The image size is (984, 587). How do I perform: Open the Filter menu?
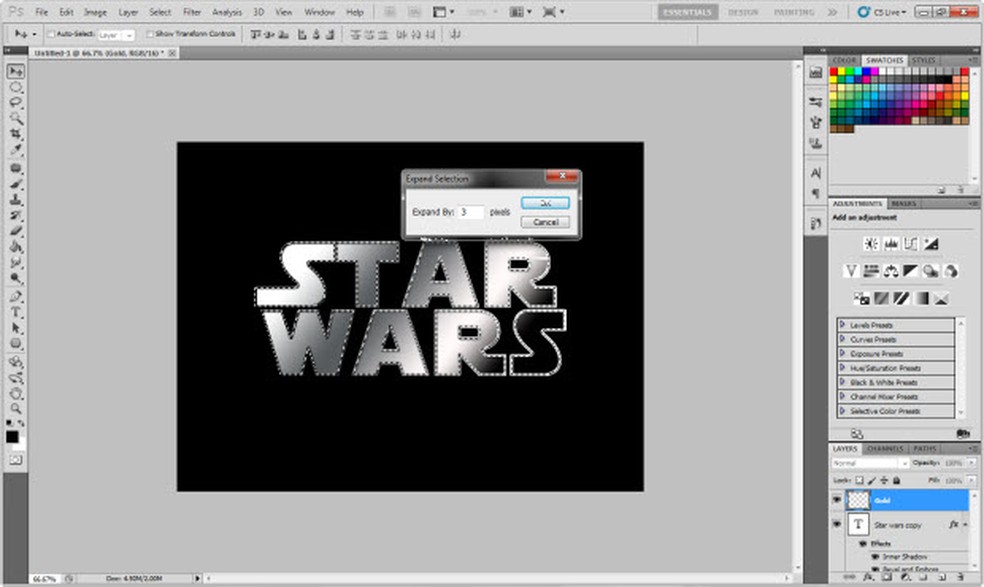pyautogui.click(x=192, y=12)
